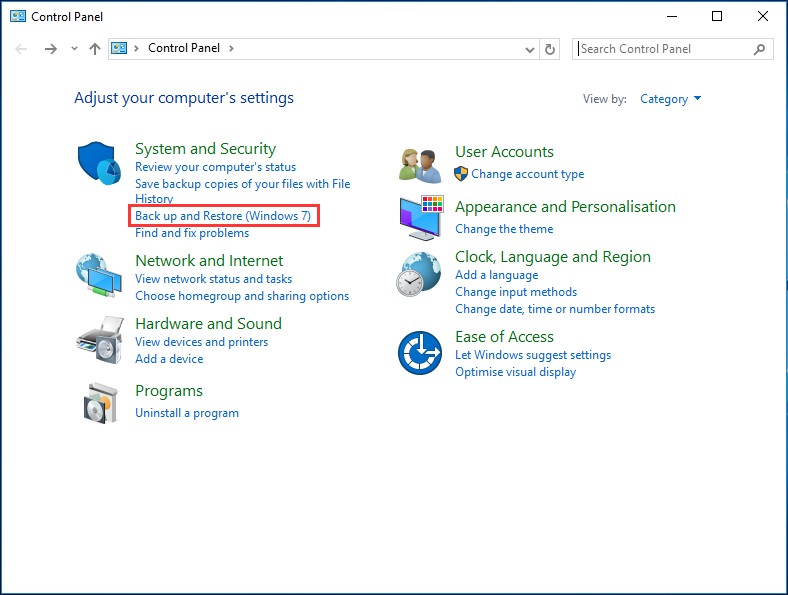788x595 pixels.
Task: Open Hardware and Sound category
Action: point(208,324)
